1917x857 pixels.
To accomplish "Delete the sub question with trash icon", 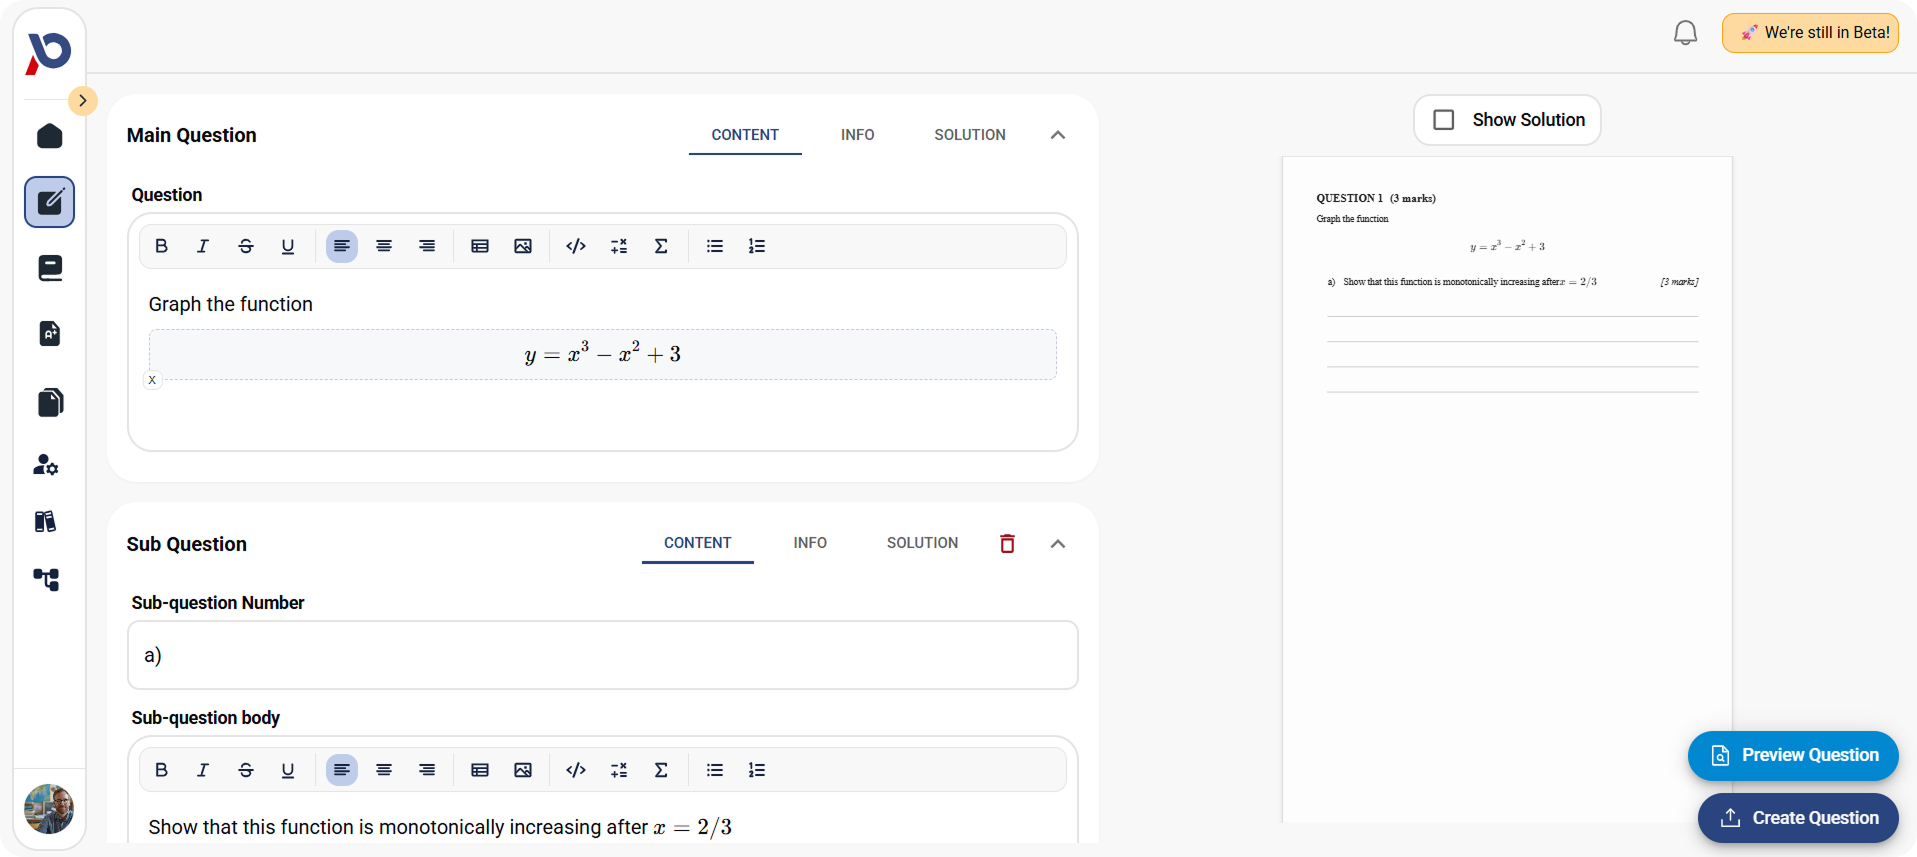I will [x=1007, y=543].
